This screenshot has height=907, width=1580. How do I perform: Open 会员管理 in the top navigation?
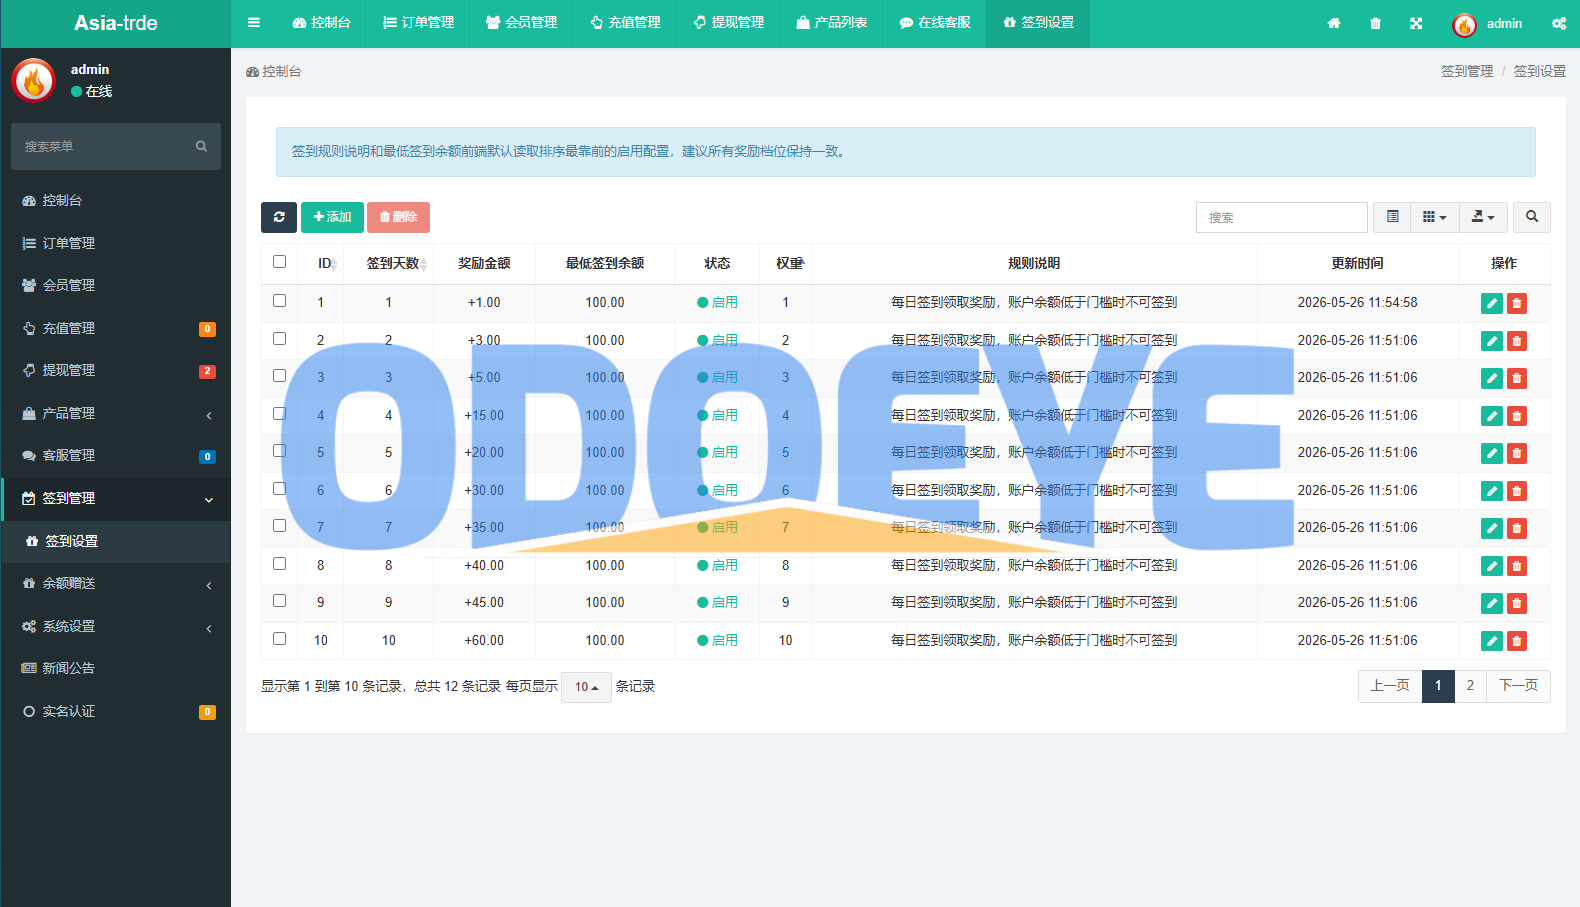pos(521,22)
